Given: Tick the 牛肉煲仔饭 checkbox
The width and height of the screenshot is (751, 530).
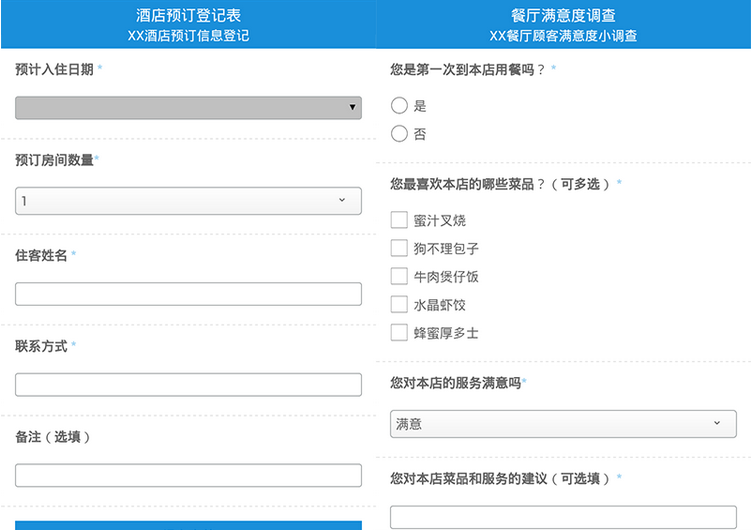Looking at the screenshot, I should coord(399,276).
